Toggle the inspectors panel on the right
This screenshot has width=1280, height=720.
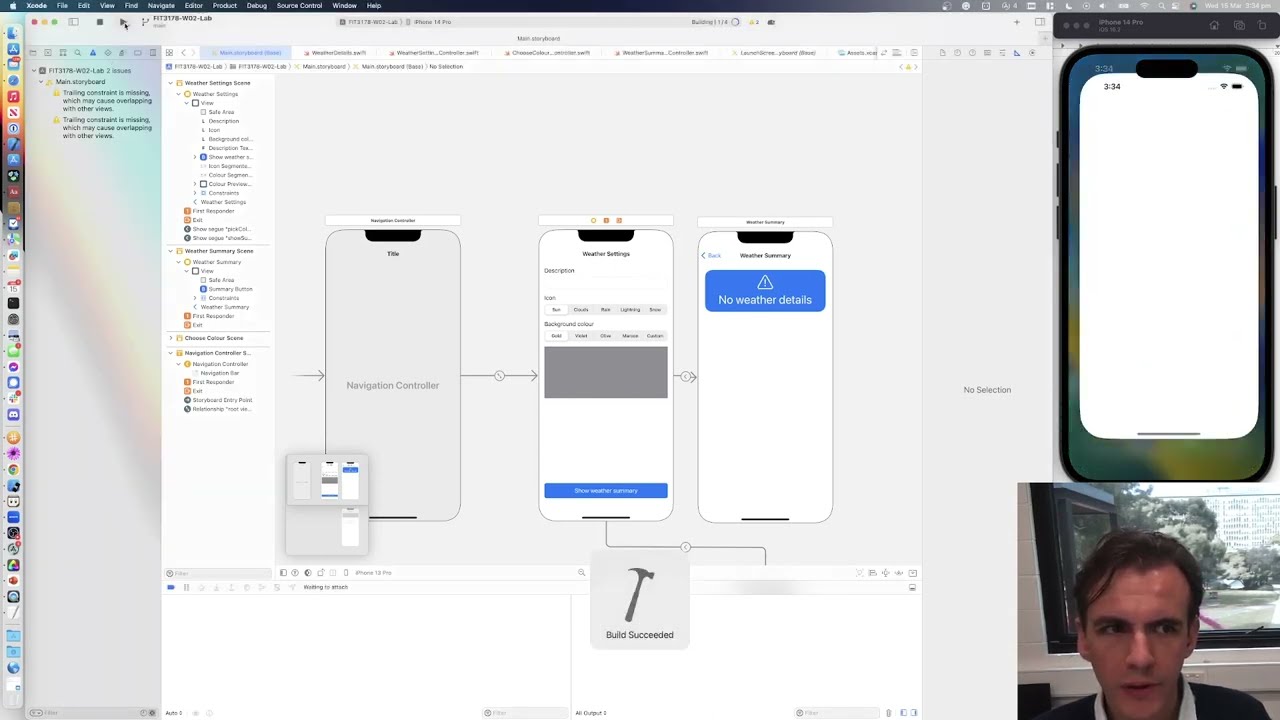click(1040, 22)
